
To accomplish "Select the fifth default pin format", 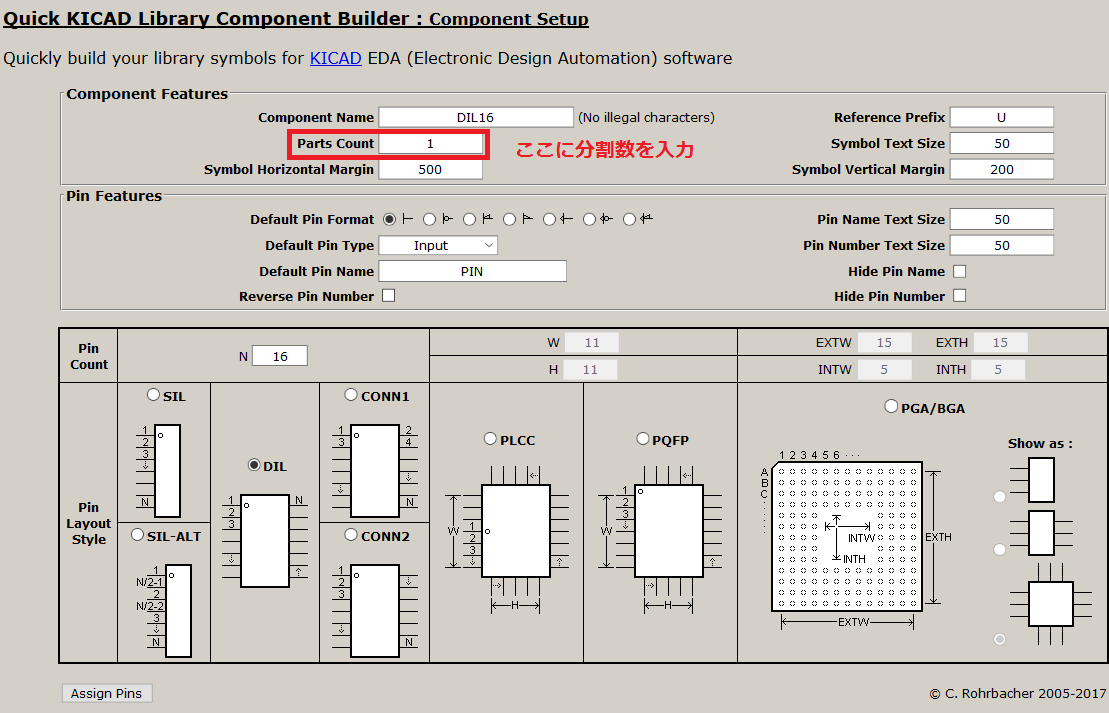I will coord(550,219).
